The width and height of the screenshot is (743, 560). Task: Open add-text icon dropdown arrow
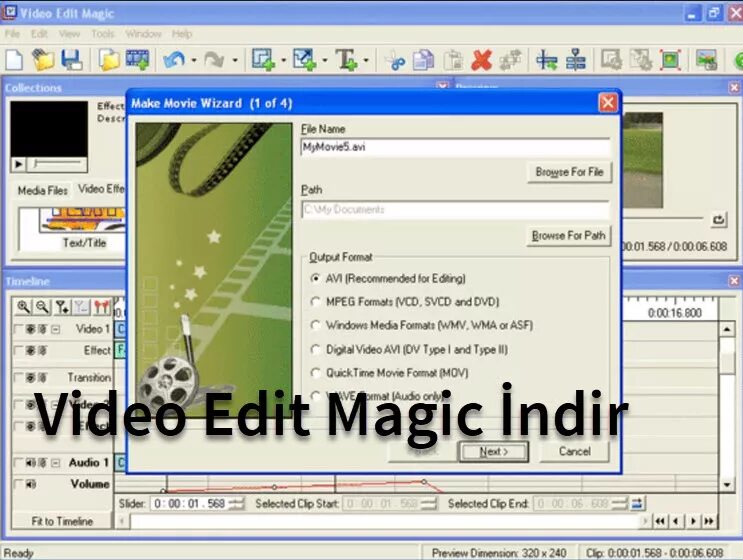pos(366,61)
